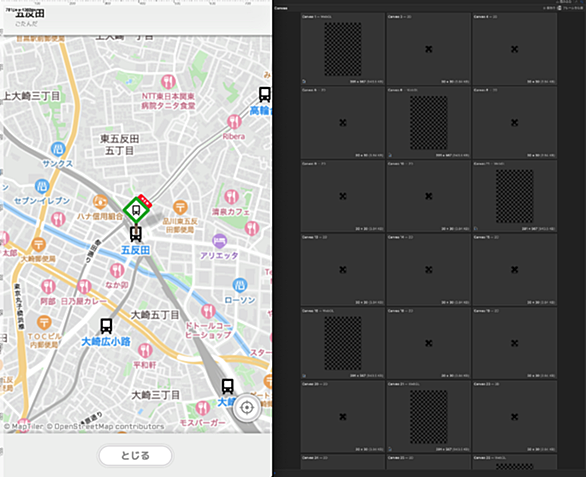
Task: Open the Canvas 21 WebGL checkerboard preview
Action: pyautogui.click(x=429, y=417)
